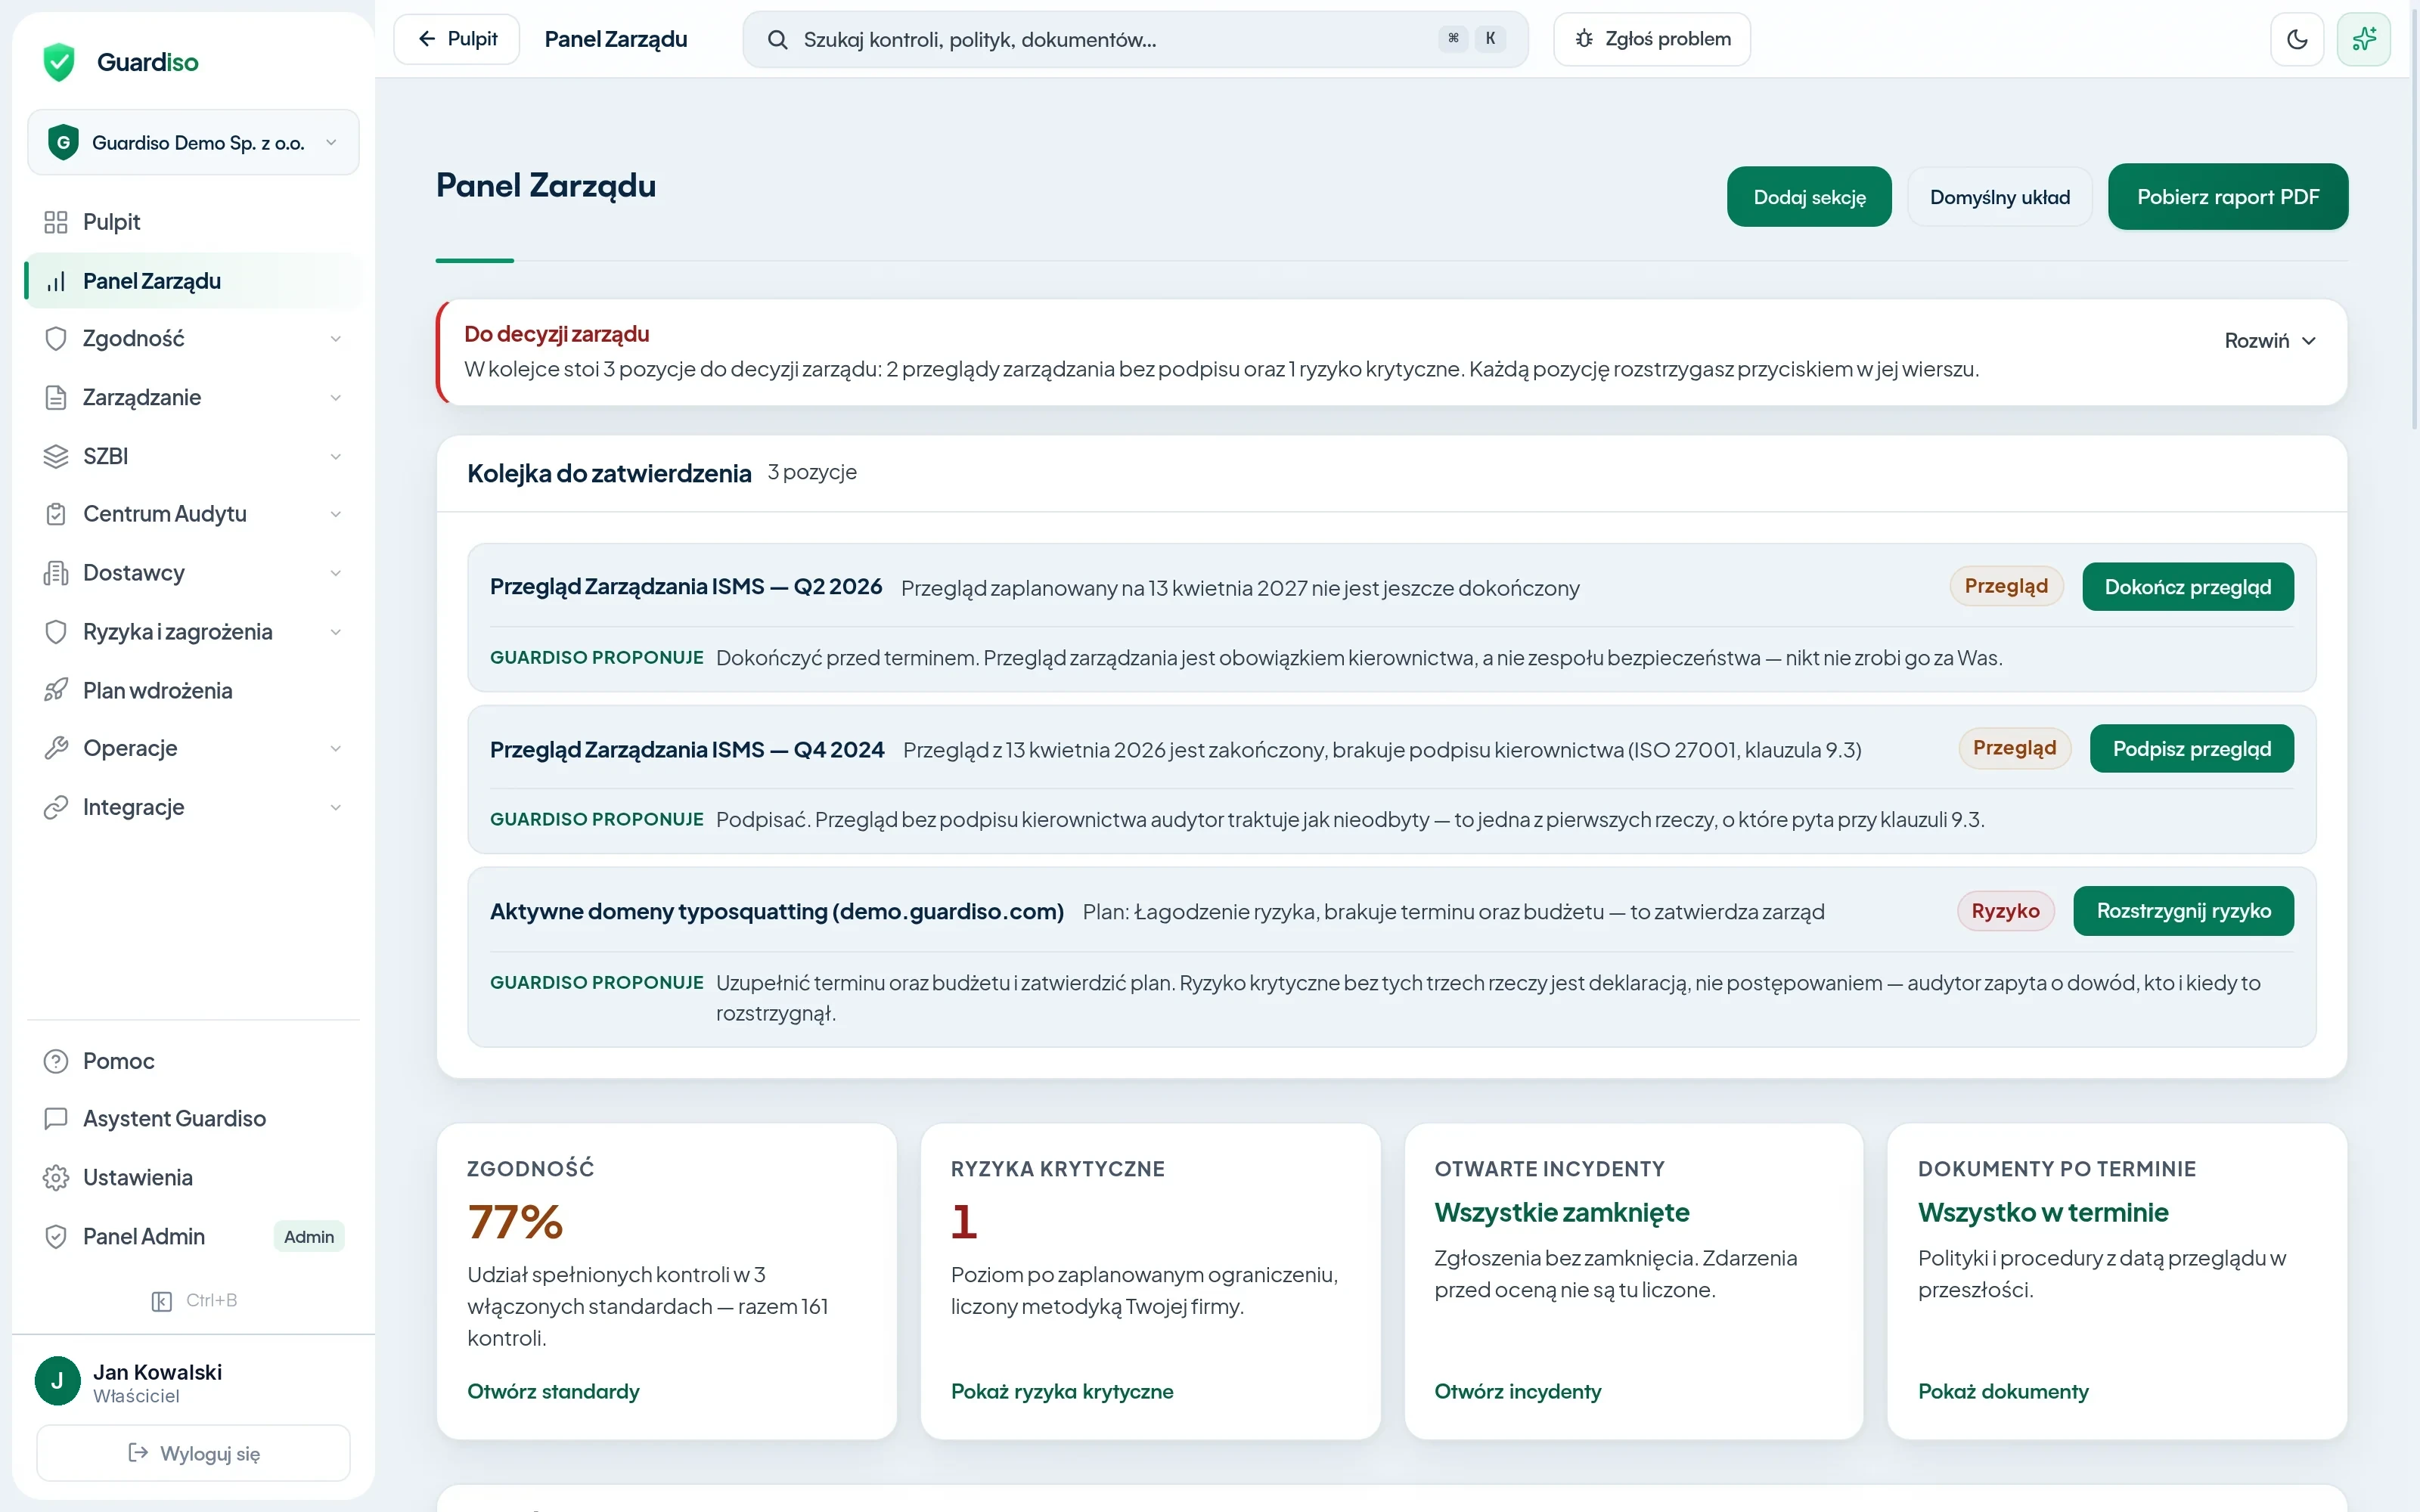Screen dimensions: 2420x1512
Task: Open the Otwórz standardy link
Action: pos(553,1391)
